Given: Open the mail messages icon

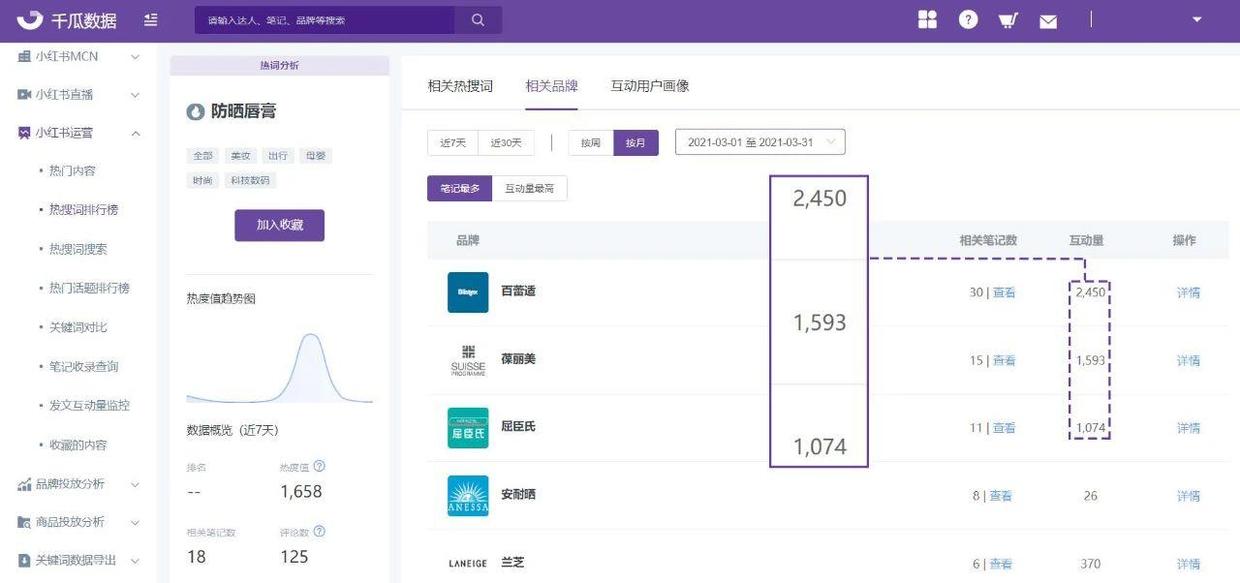Looking at the screenshot, I should pyautogui.click(x=1047, y=21).
